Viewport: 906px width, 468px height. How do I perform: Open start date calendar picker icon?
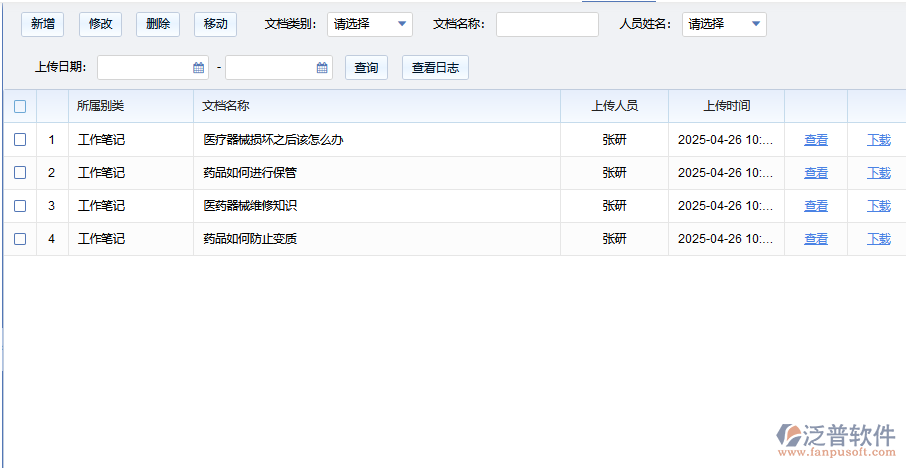pos(198,68)
